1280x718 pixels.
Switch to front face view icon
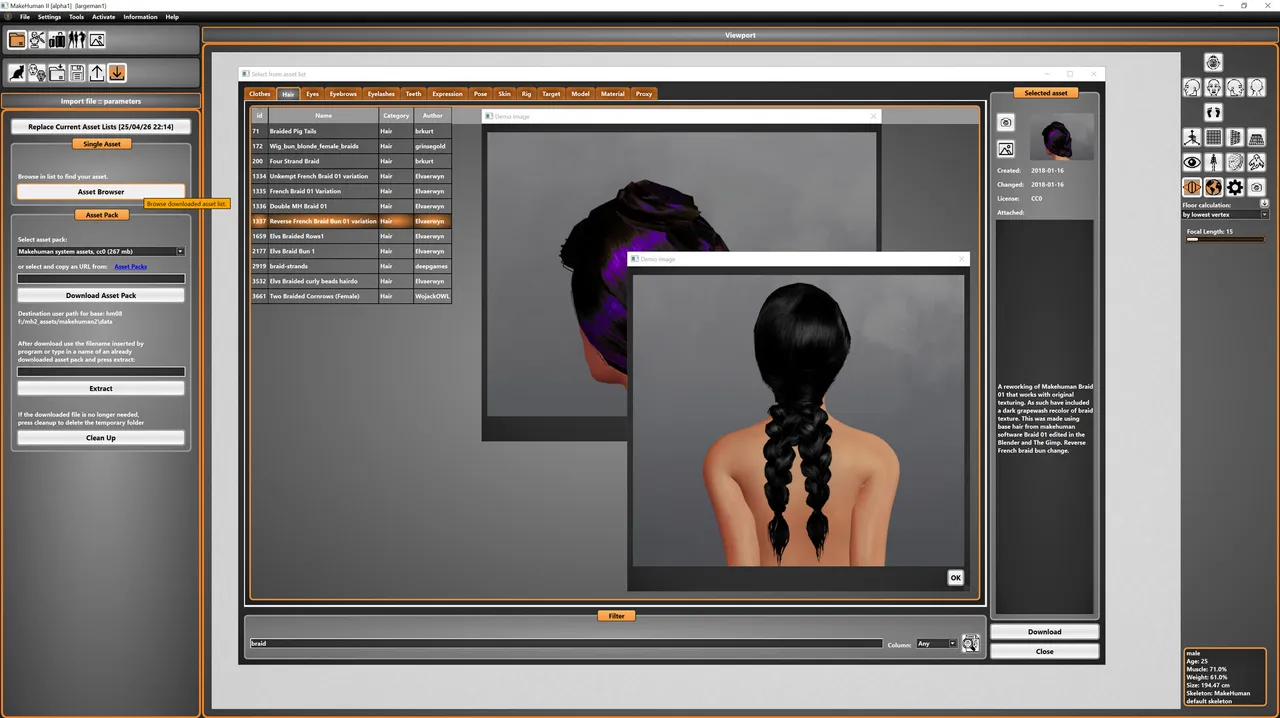[x=1213, y=88]
